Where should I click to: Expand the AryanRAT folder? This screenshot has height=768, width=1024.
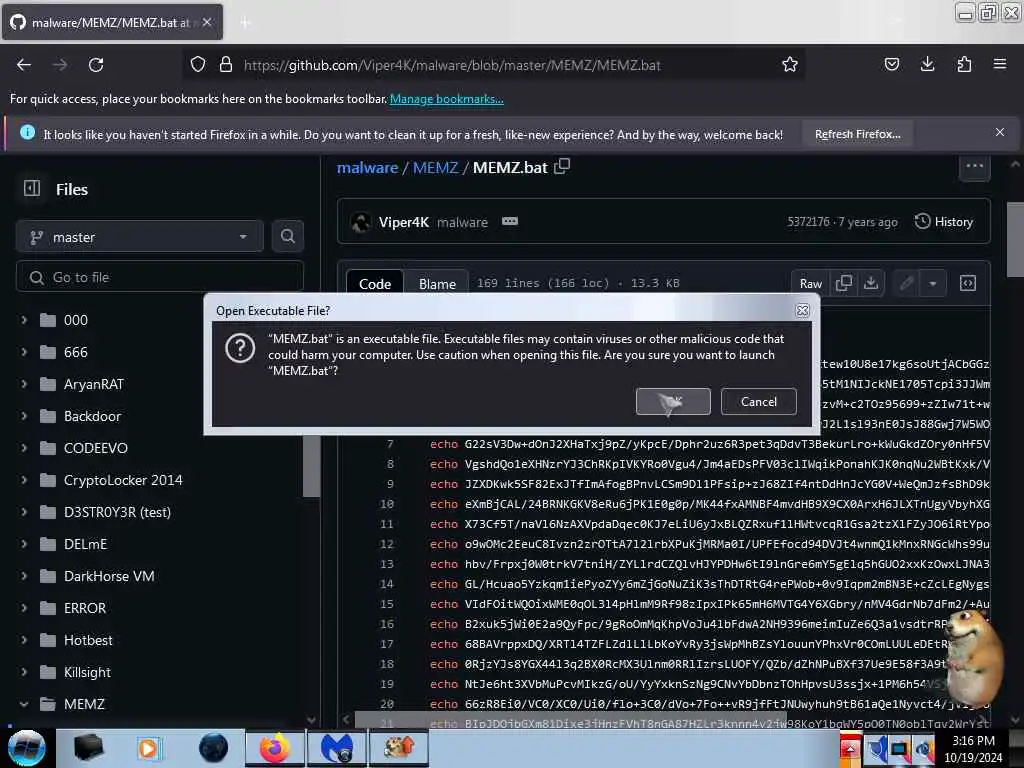[x=24, y=384]
